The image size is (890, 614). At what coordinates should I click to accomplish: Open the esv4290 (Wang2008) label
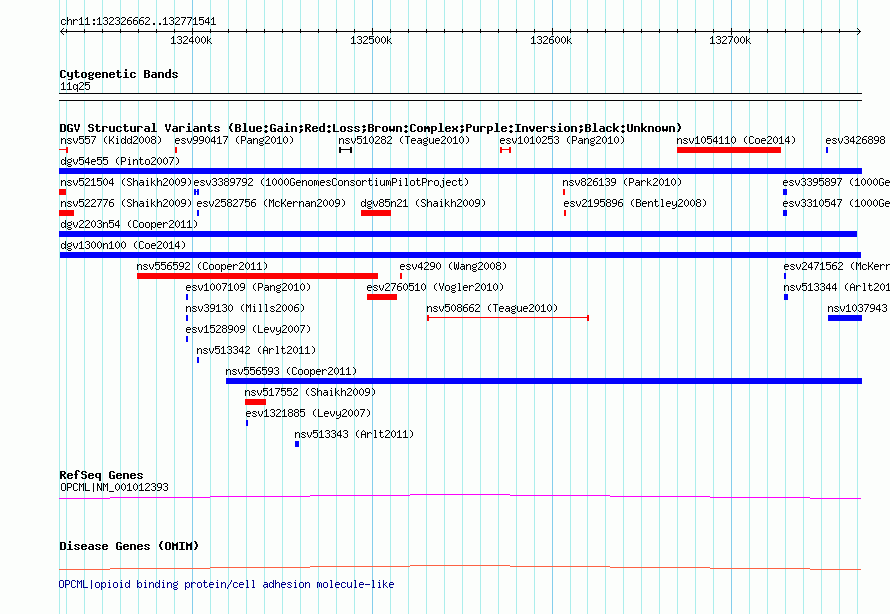coord(453,266)
